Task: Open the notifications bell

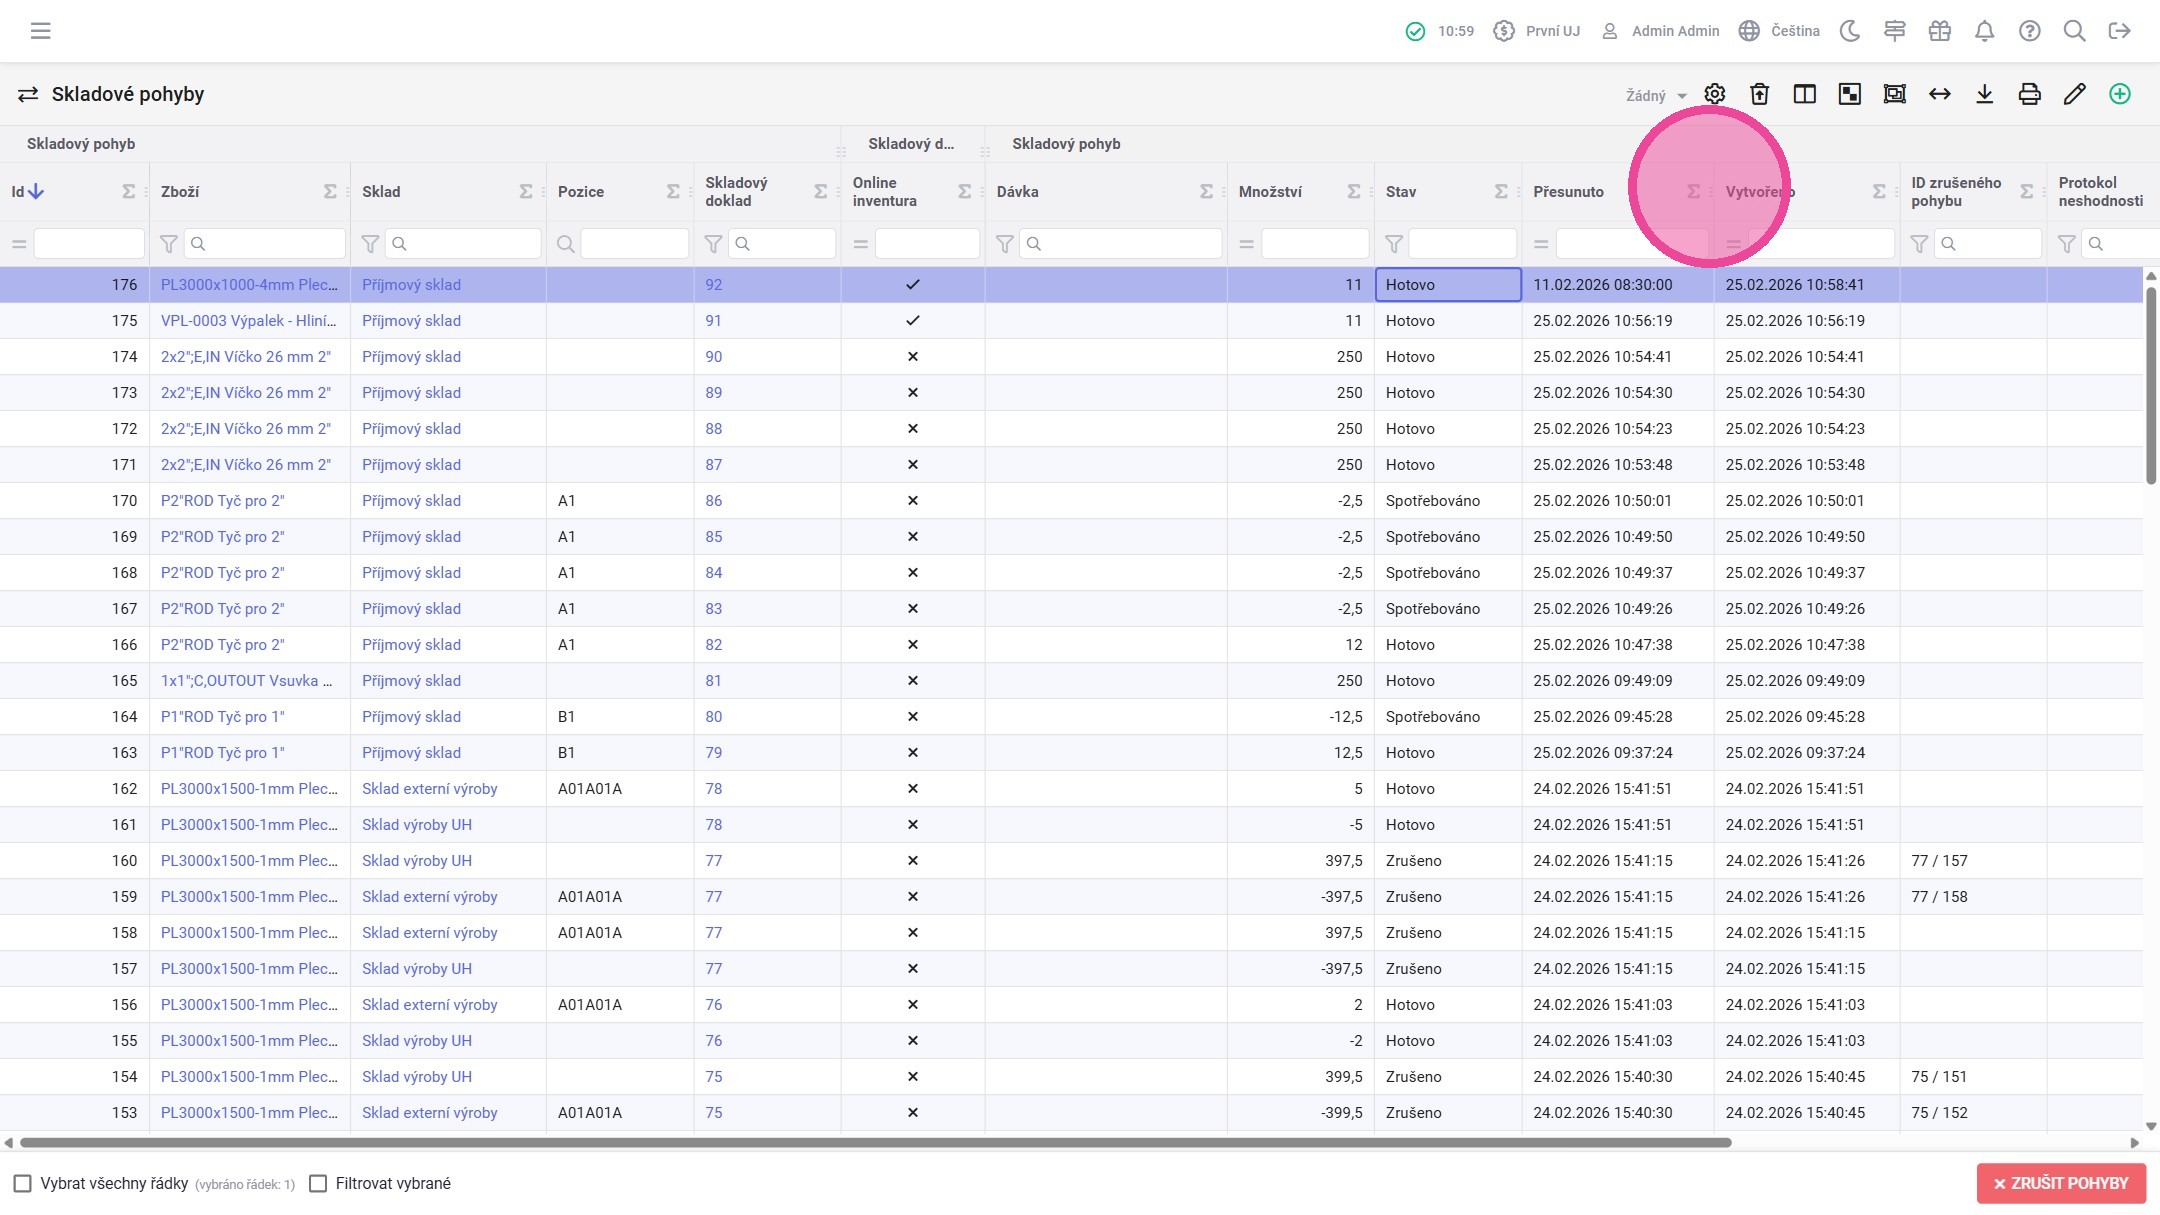Action: click(1984, 31)
